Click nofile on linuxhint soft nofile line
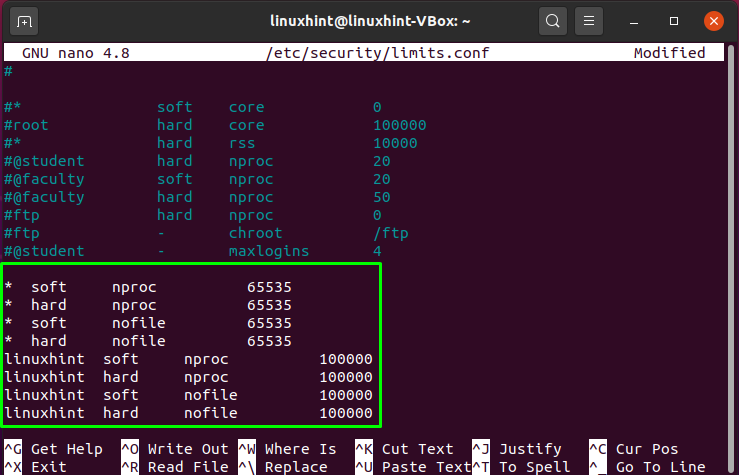This screenshot has height=475, width=739. 211,395
